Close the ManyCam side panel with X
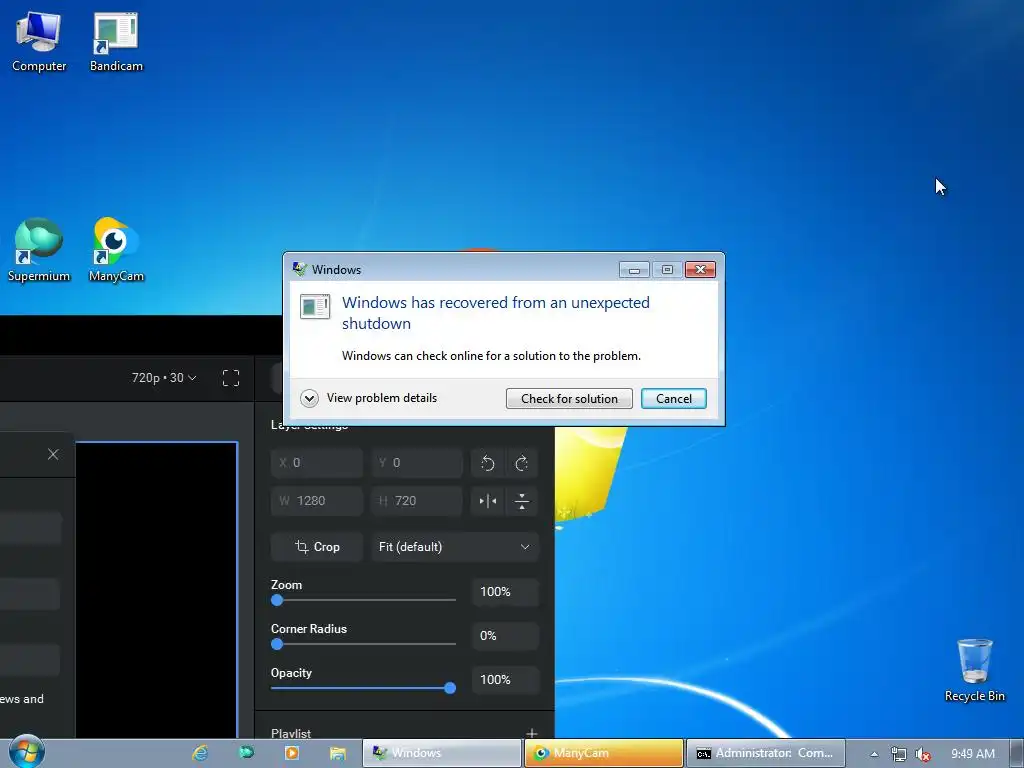Image resolution: width=1024 pixels, height=768 pixels. [53, 455]
